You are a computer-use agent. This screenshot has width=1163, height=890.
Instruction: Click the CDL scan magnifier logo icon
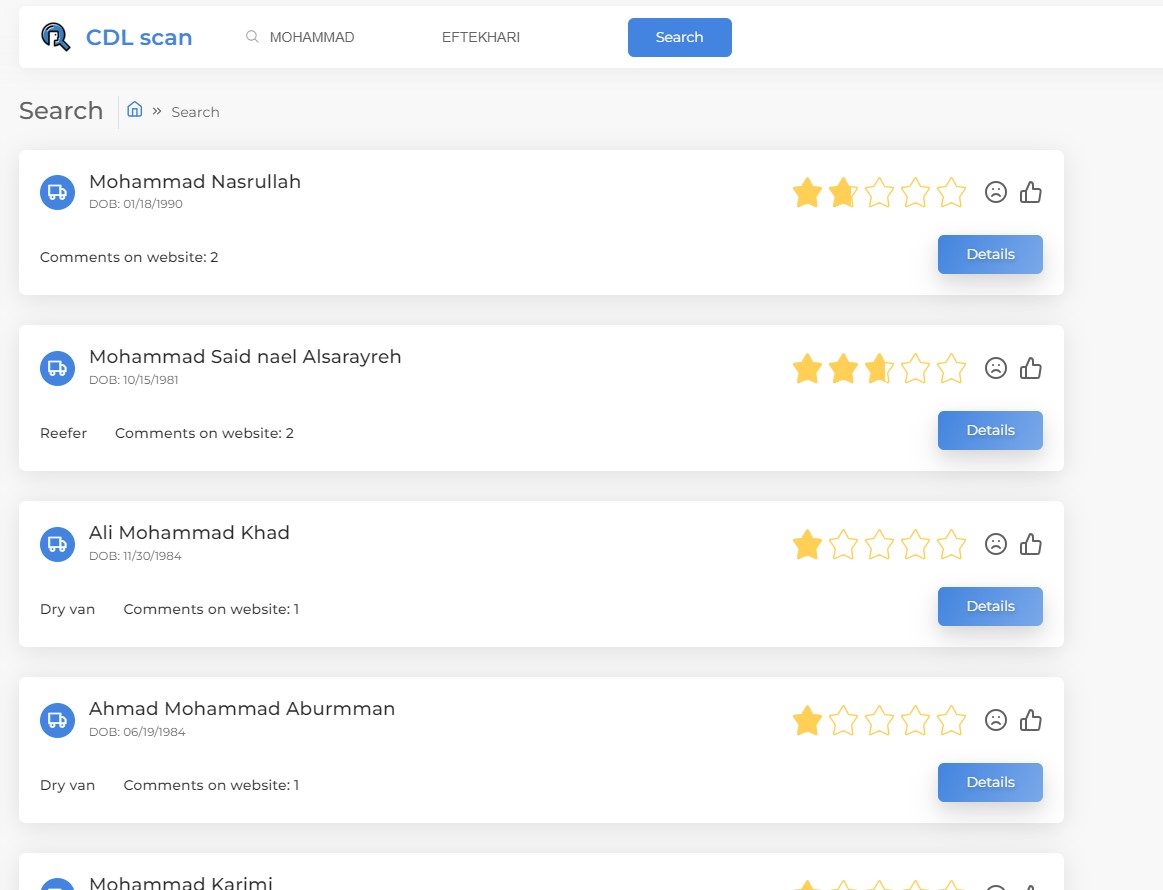(x=56, y=37)
